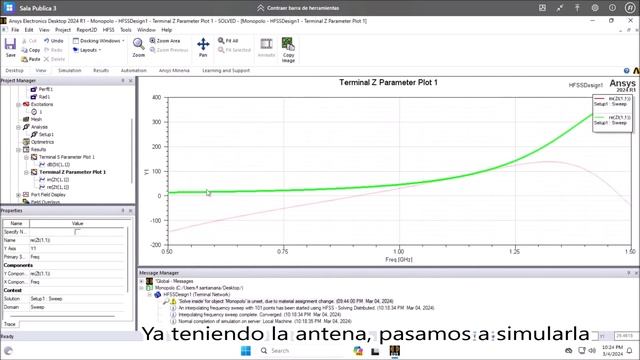Open Docking Windows dropdown
Viewport: 640px width, 360px height.
[x=99, y=41]
